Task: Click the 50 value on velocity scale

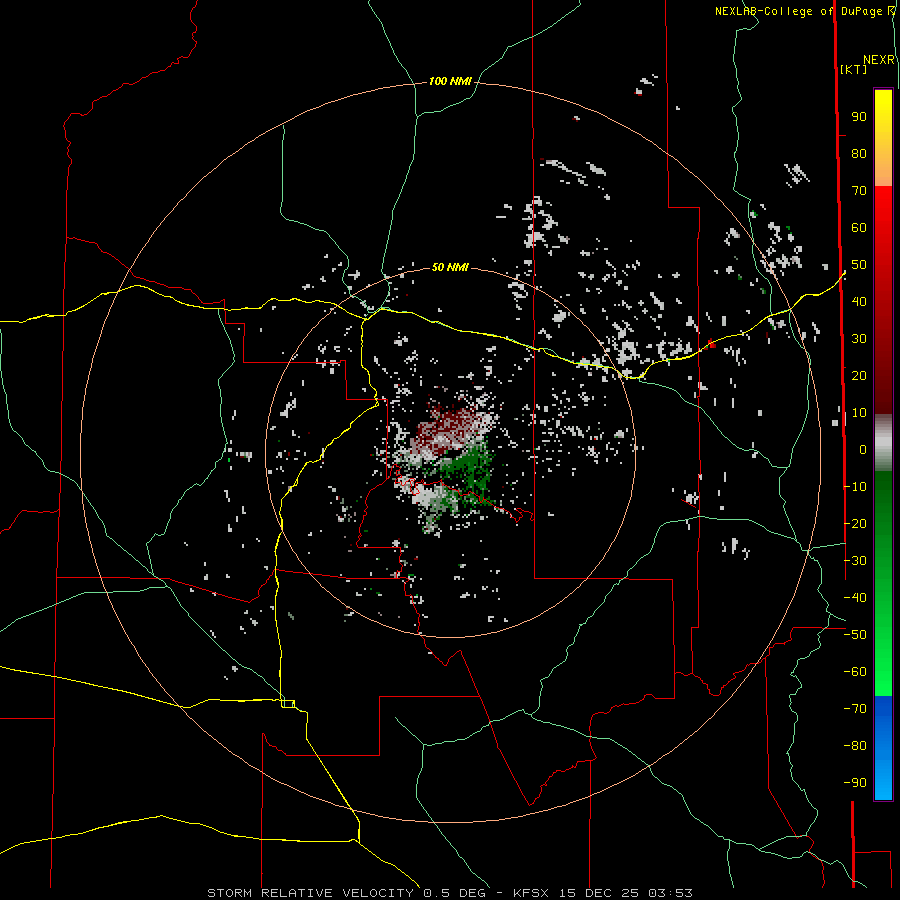Action: (x=859, y=265)
